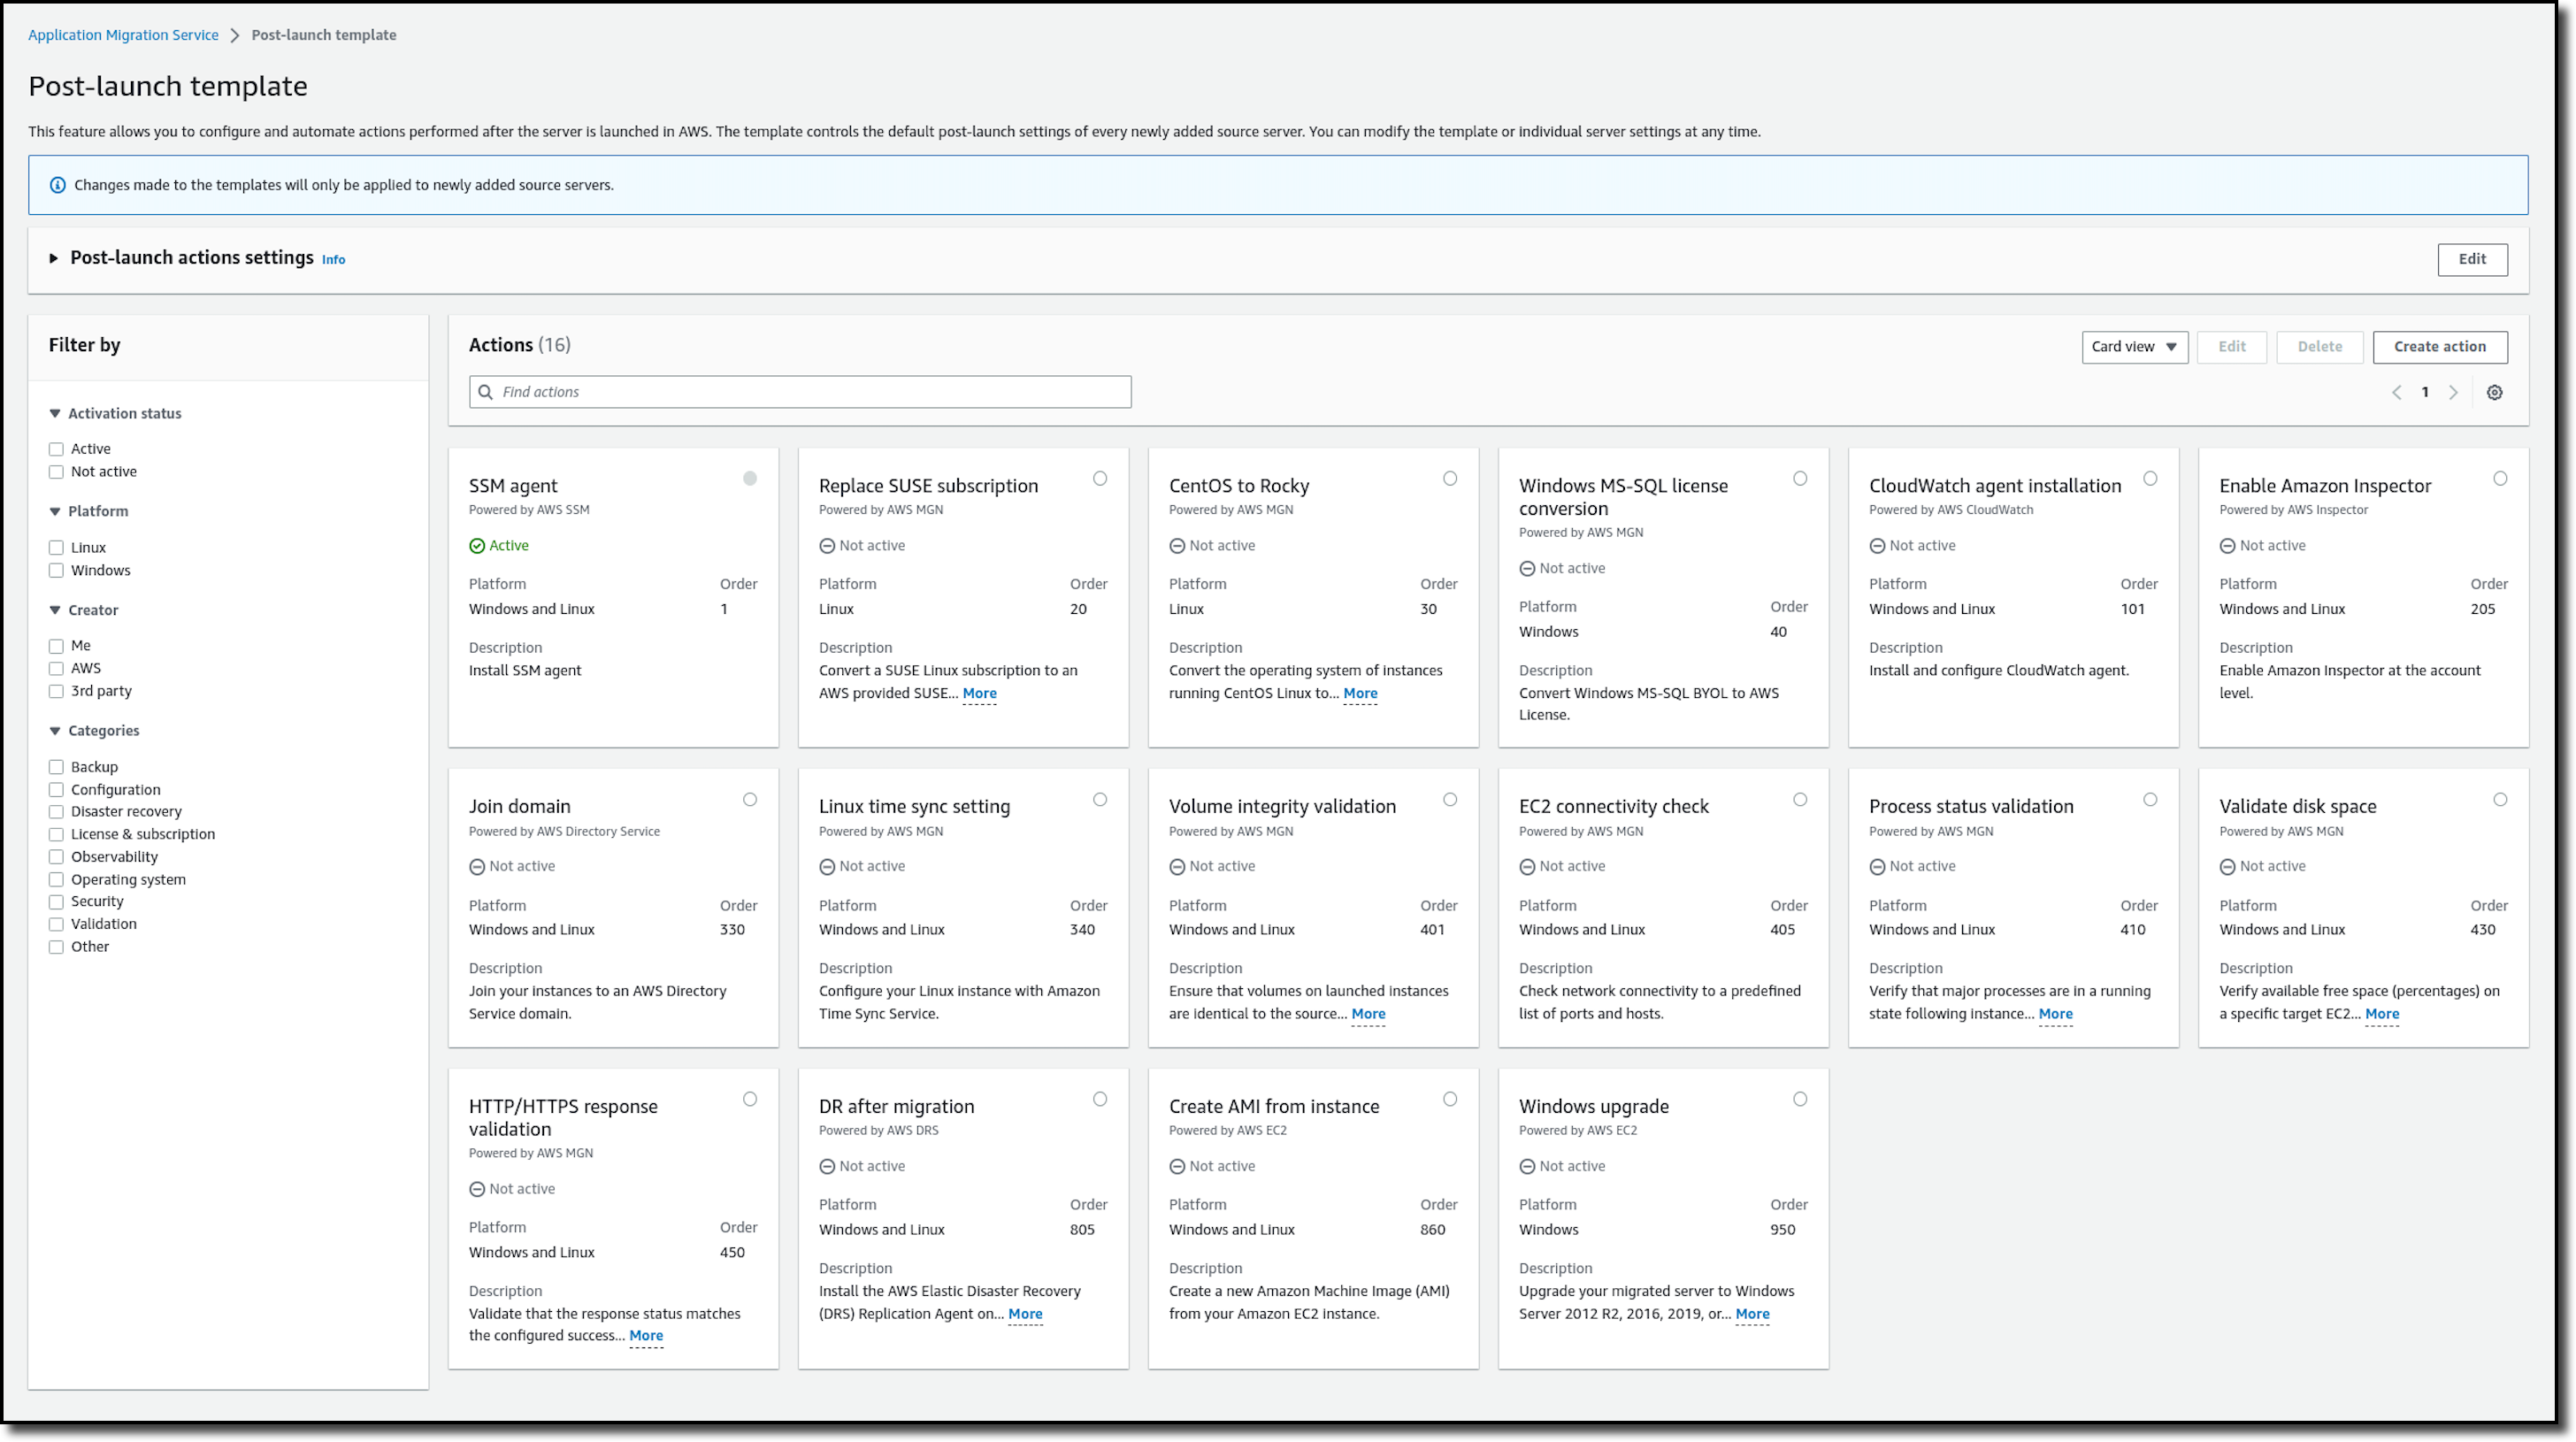Click the Create AMI from instance card icon
This screenshot has height=1442, width=2576.
[x=1451, y=1097]
